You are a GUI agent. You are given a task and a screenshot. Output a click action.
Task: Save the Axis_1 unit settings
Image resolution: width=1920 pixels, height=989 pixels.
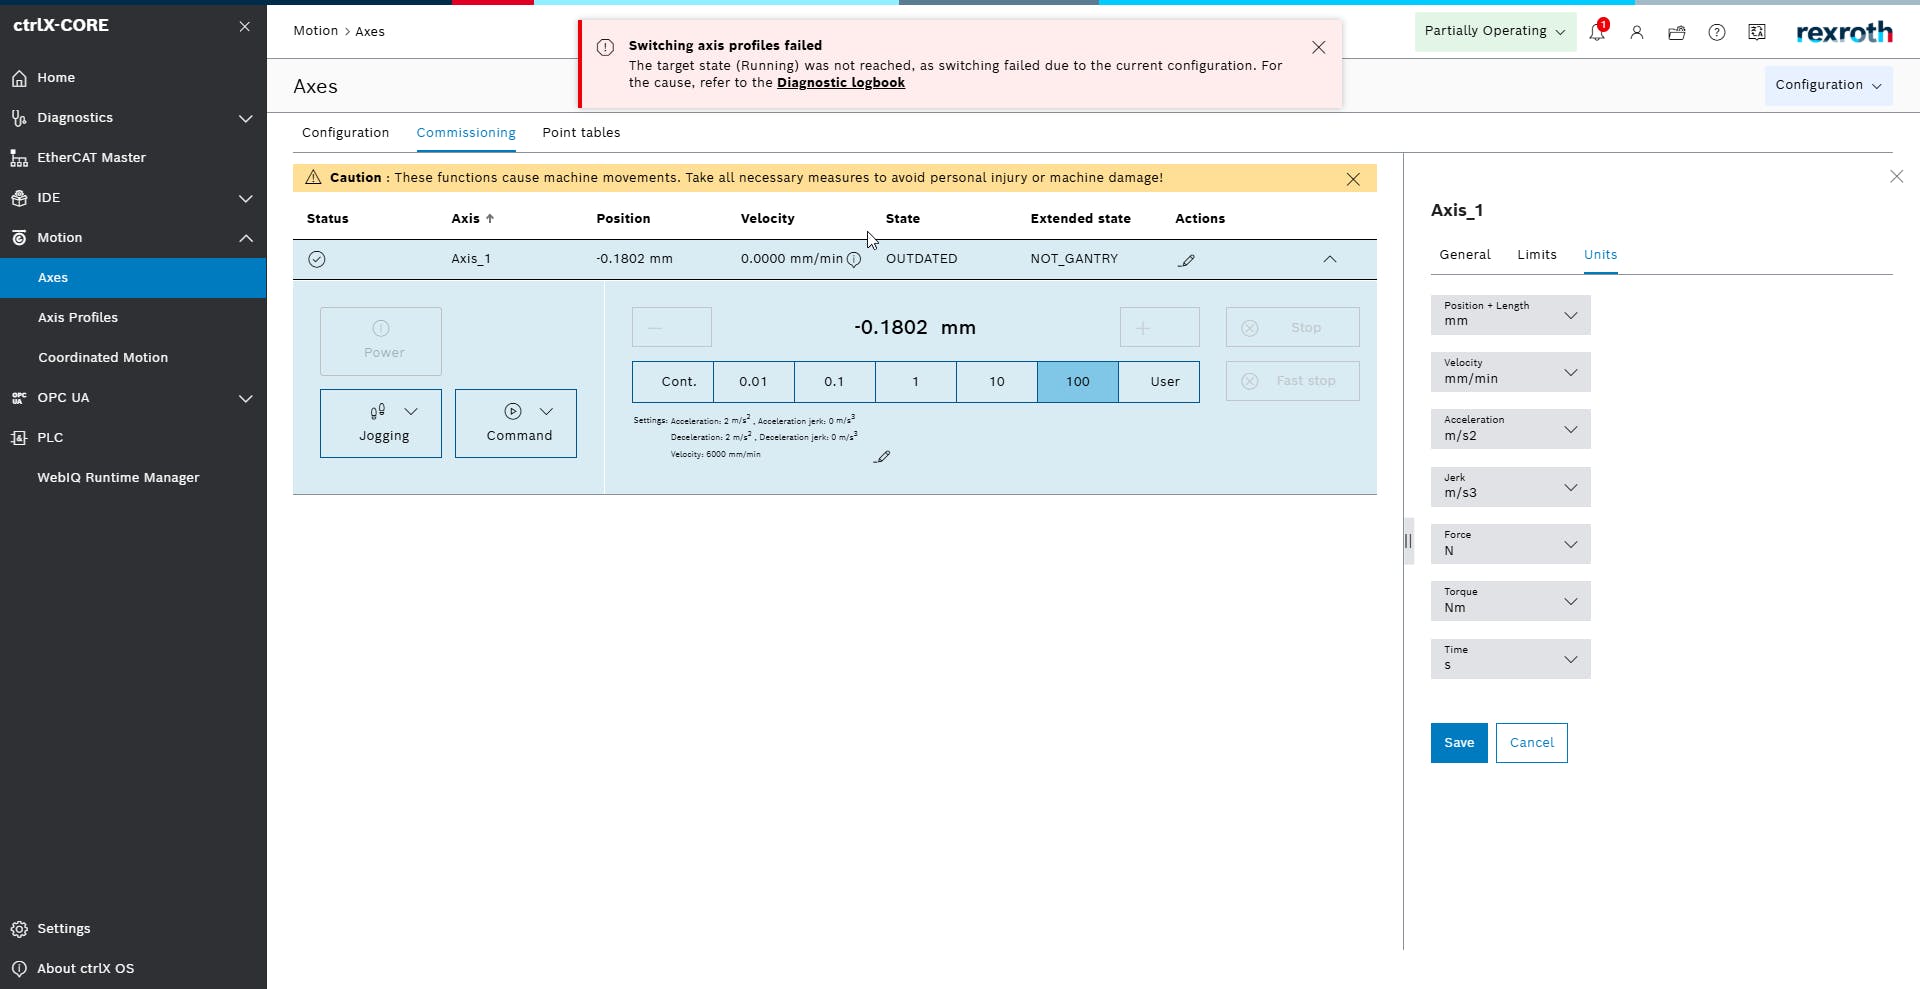[1459, 743]
